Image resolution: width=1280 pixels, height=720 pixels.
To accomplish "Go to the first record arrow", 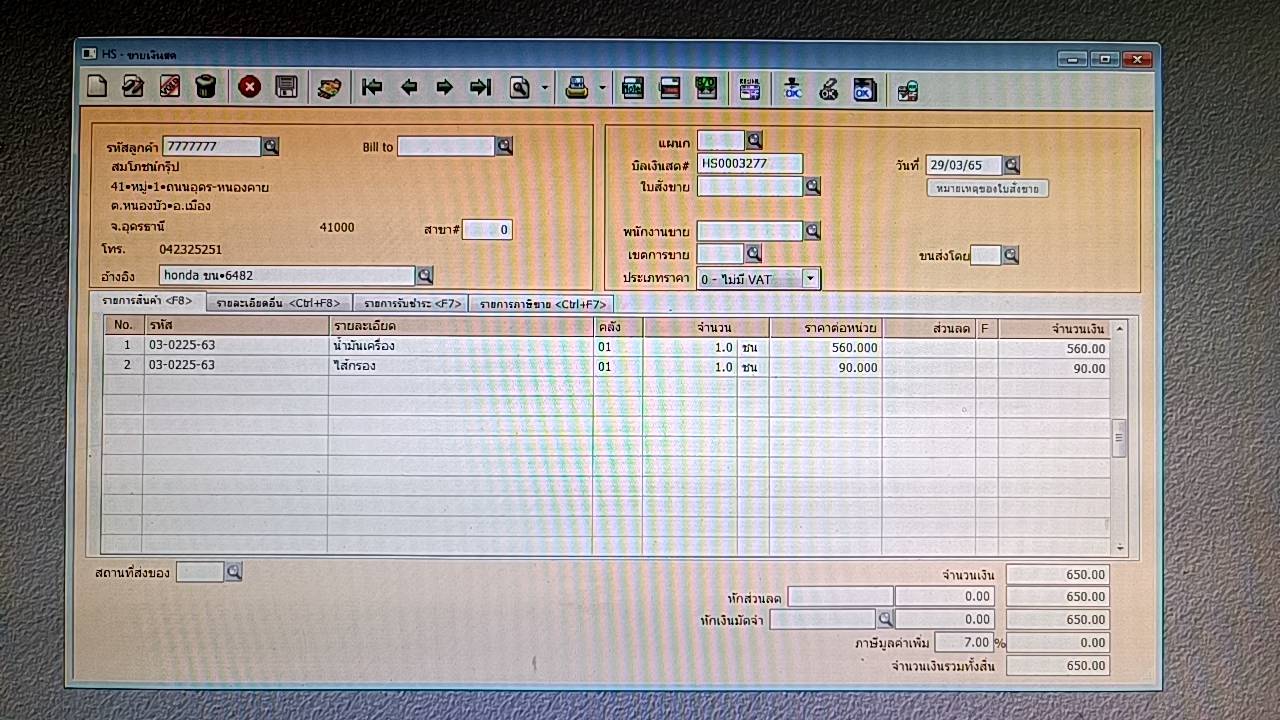I will click(372, 87).
